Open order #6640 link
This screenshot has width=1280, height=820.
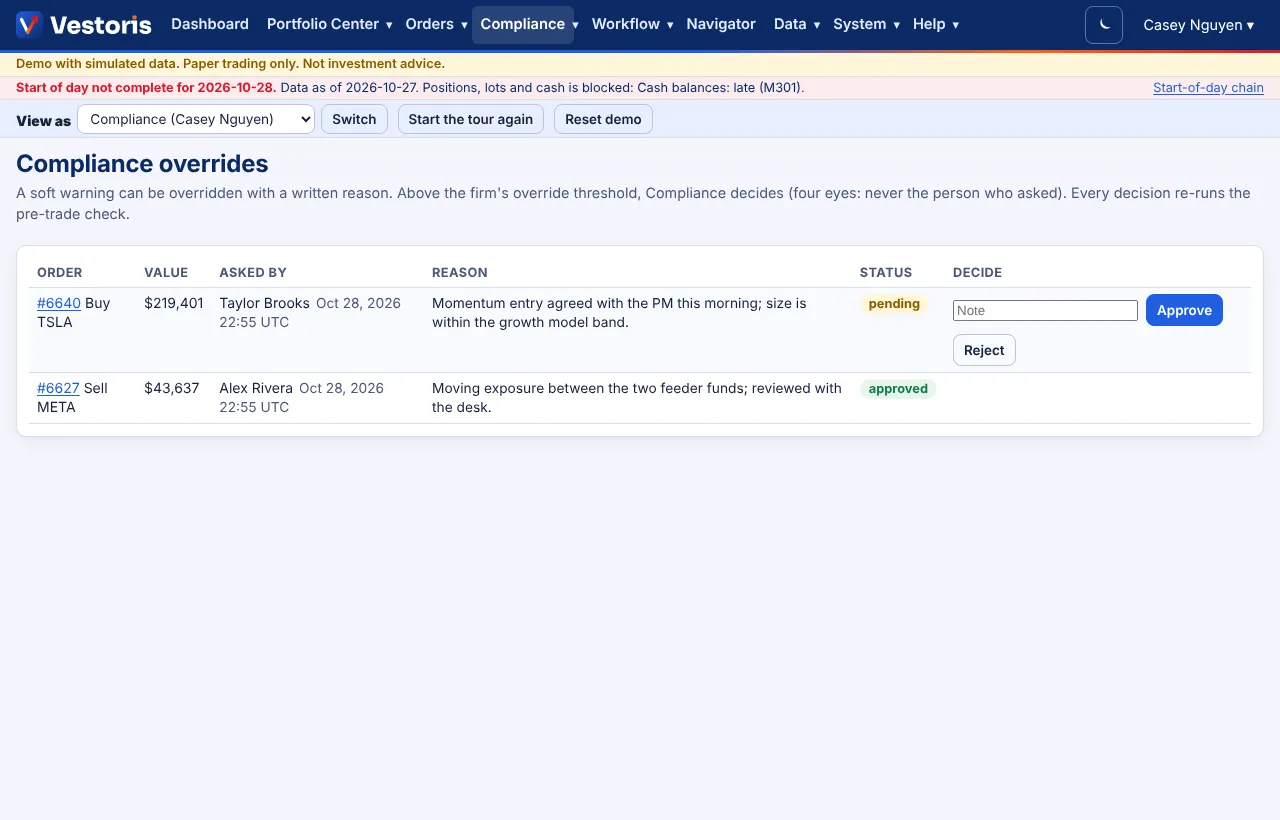click(x=59, y=303)
